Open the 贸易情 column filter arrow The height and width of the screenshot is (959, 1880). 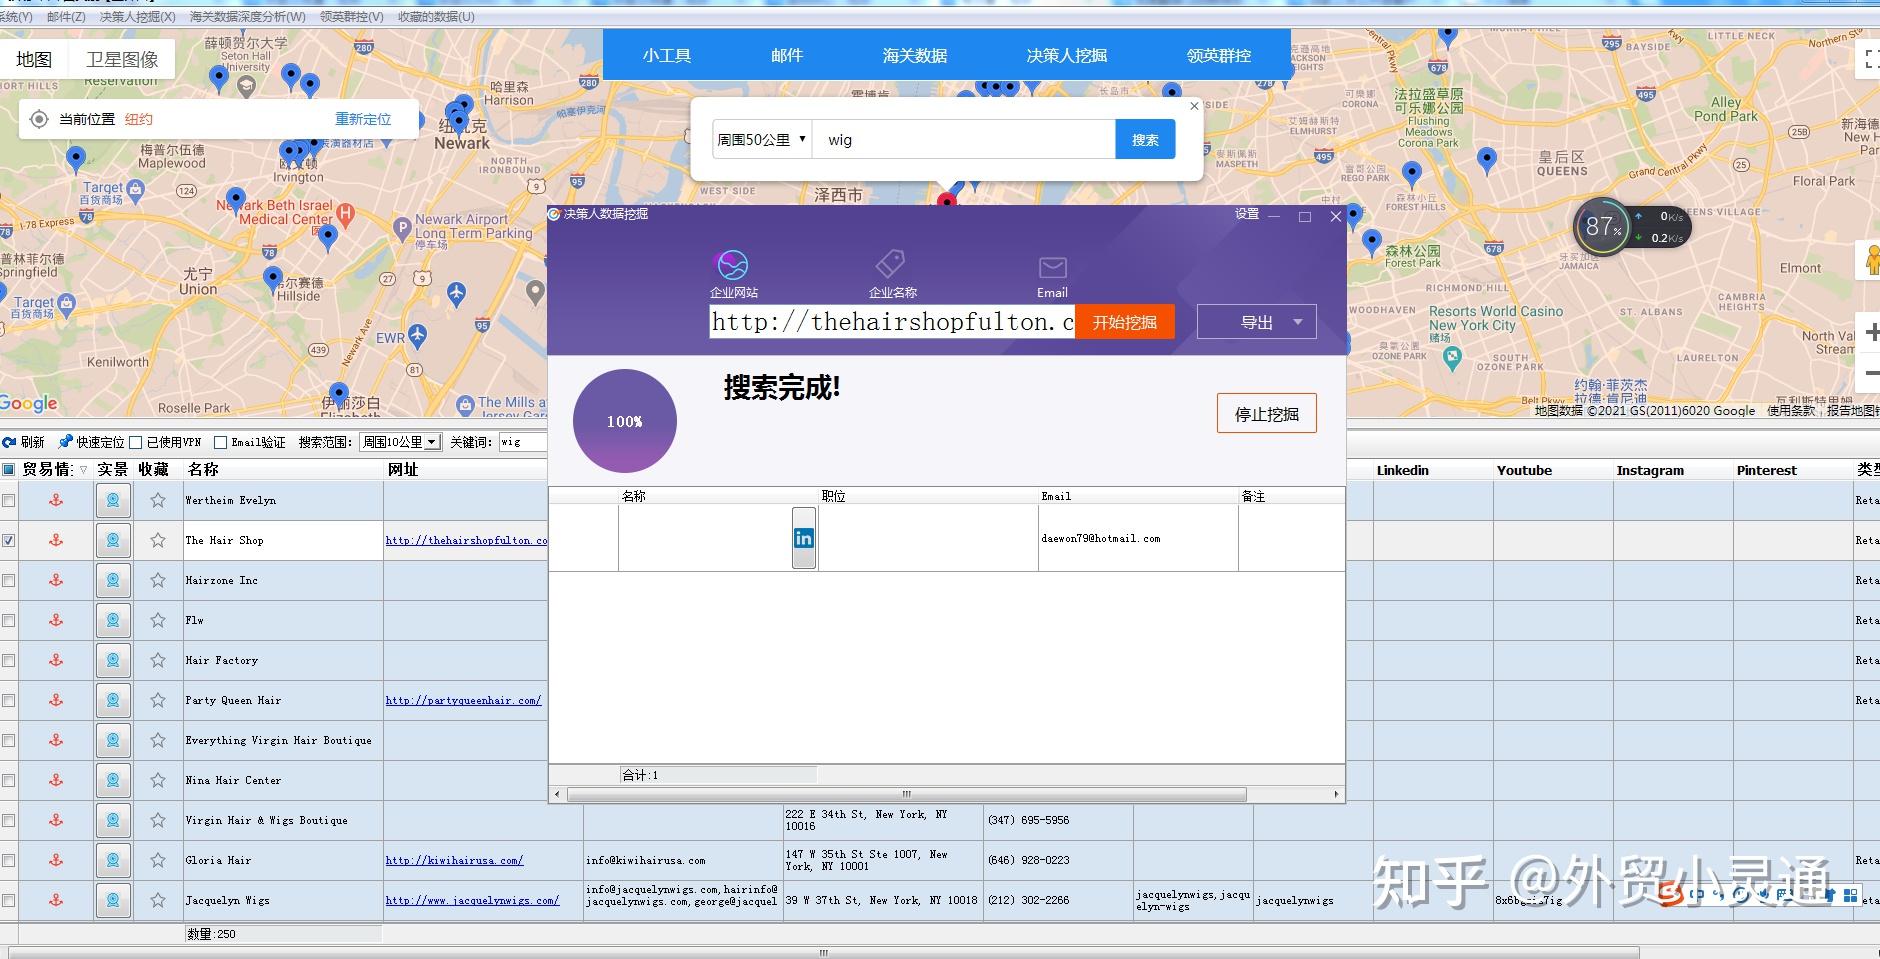click(83, 470)
